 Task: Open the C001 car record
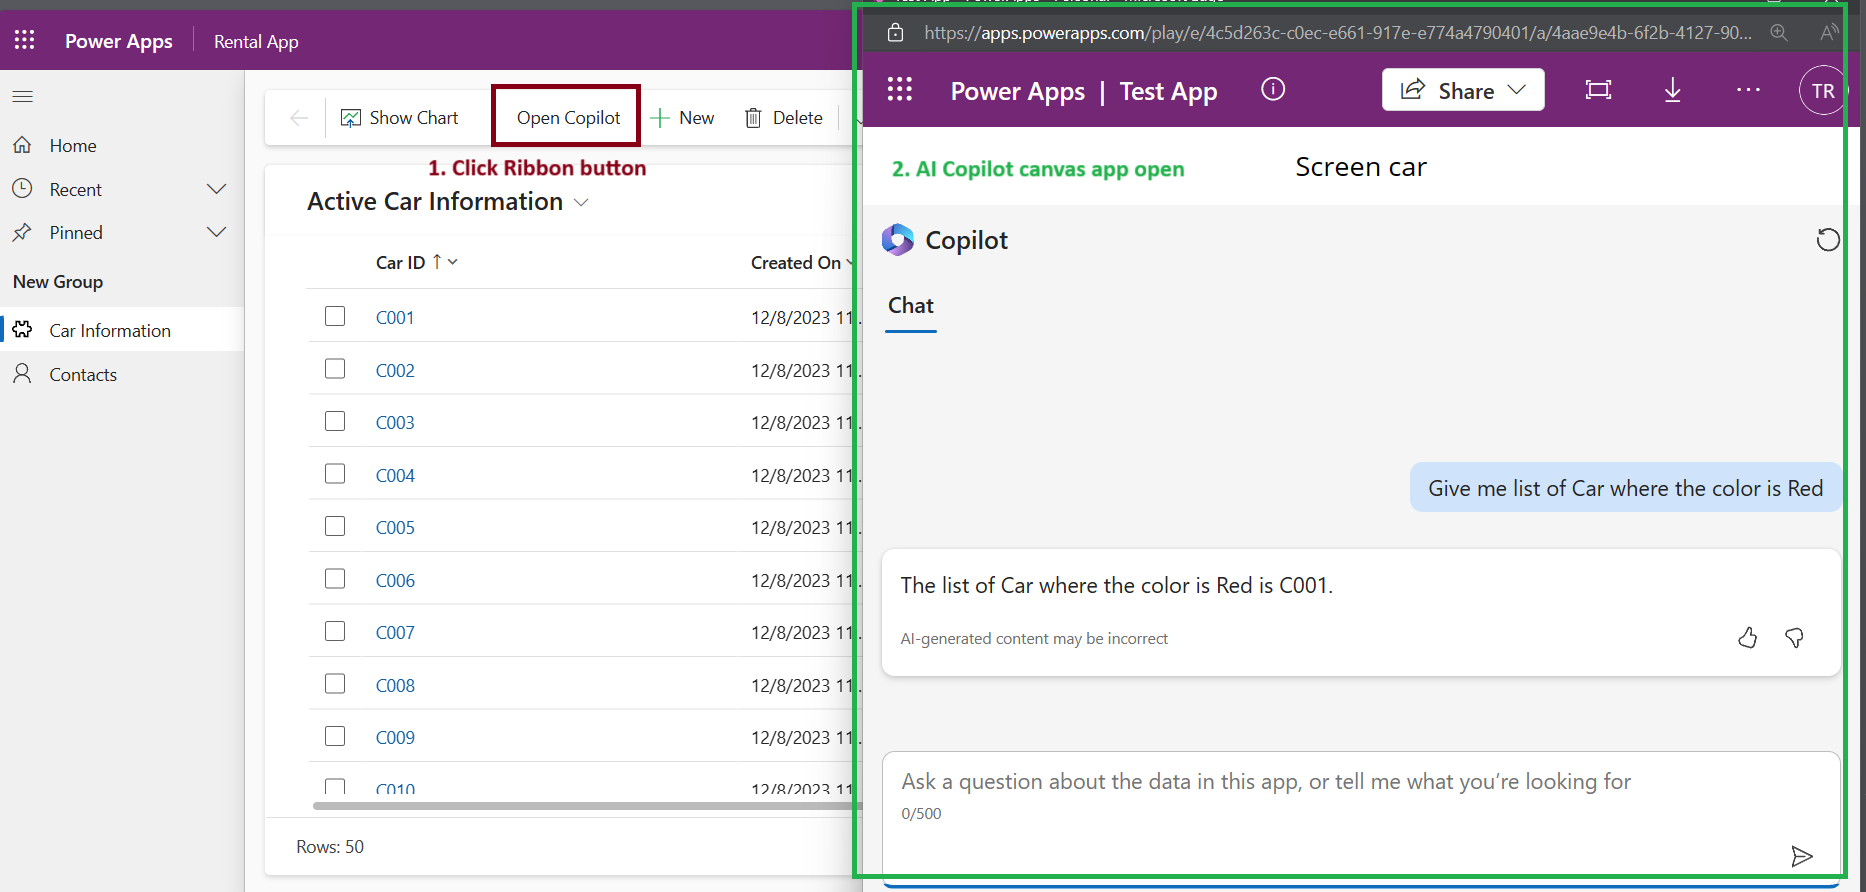coord(395,317)
